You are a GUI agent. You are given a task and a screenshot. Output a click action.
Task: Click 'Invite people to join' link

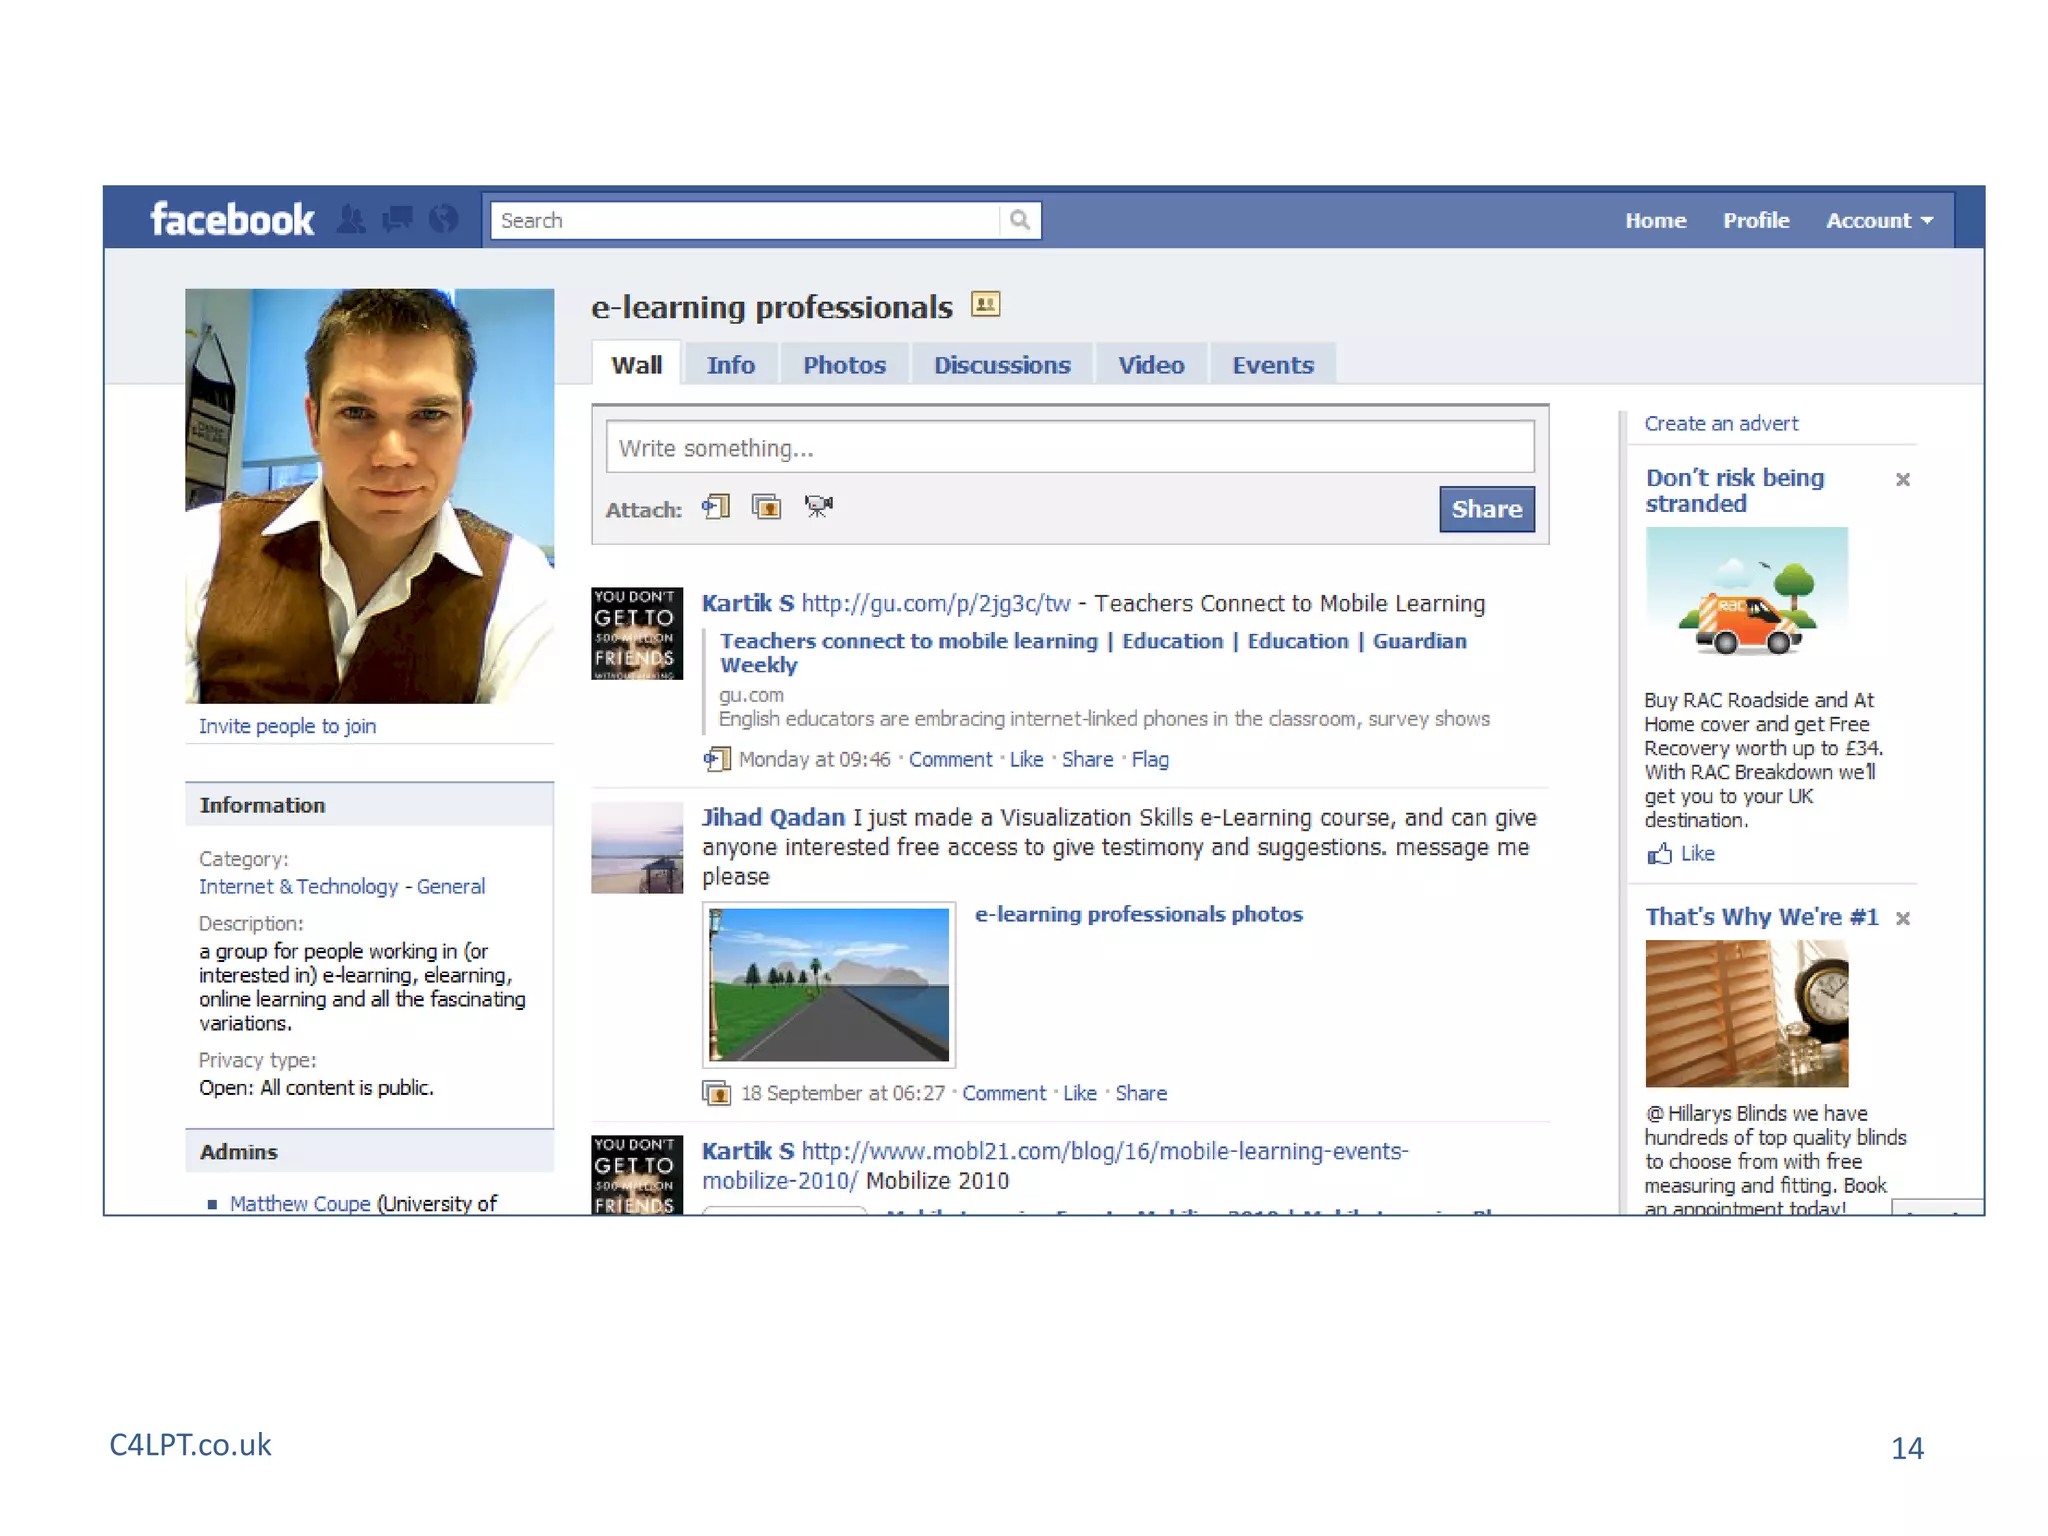pyautogui.click(x=287, y=726)
